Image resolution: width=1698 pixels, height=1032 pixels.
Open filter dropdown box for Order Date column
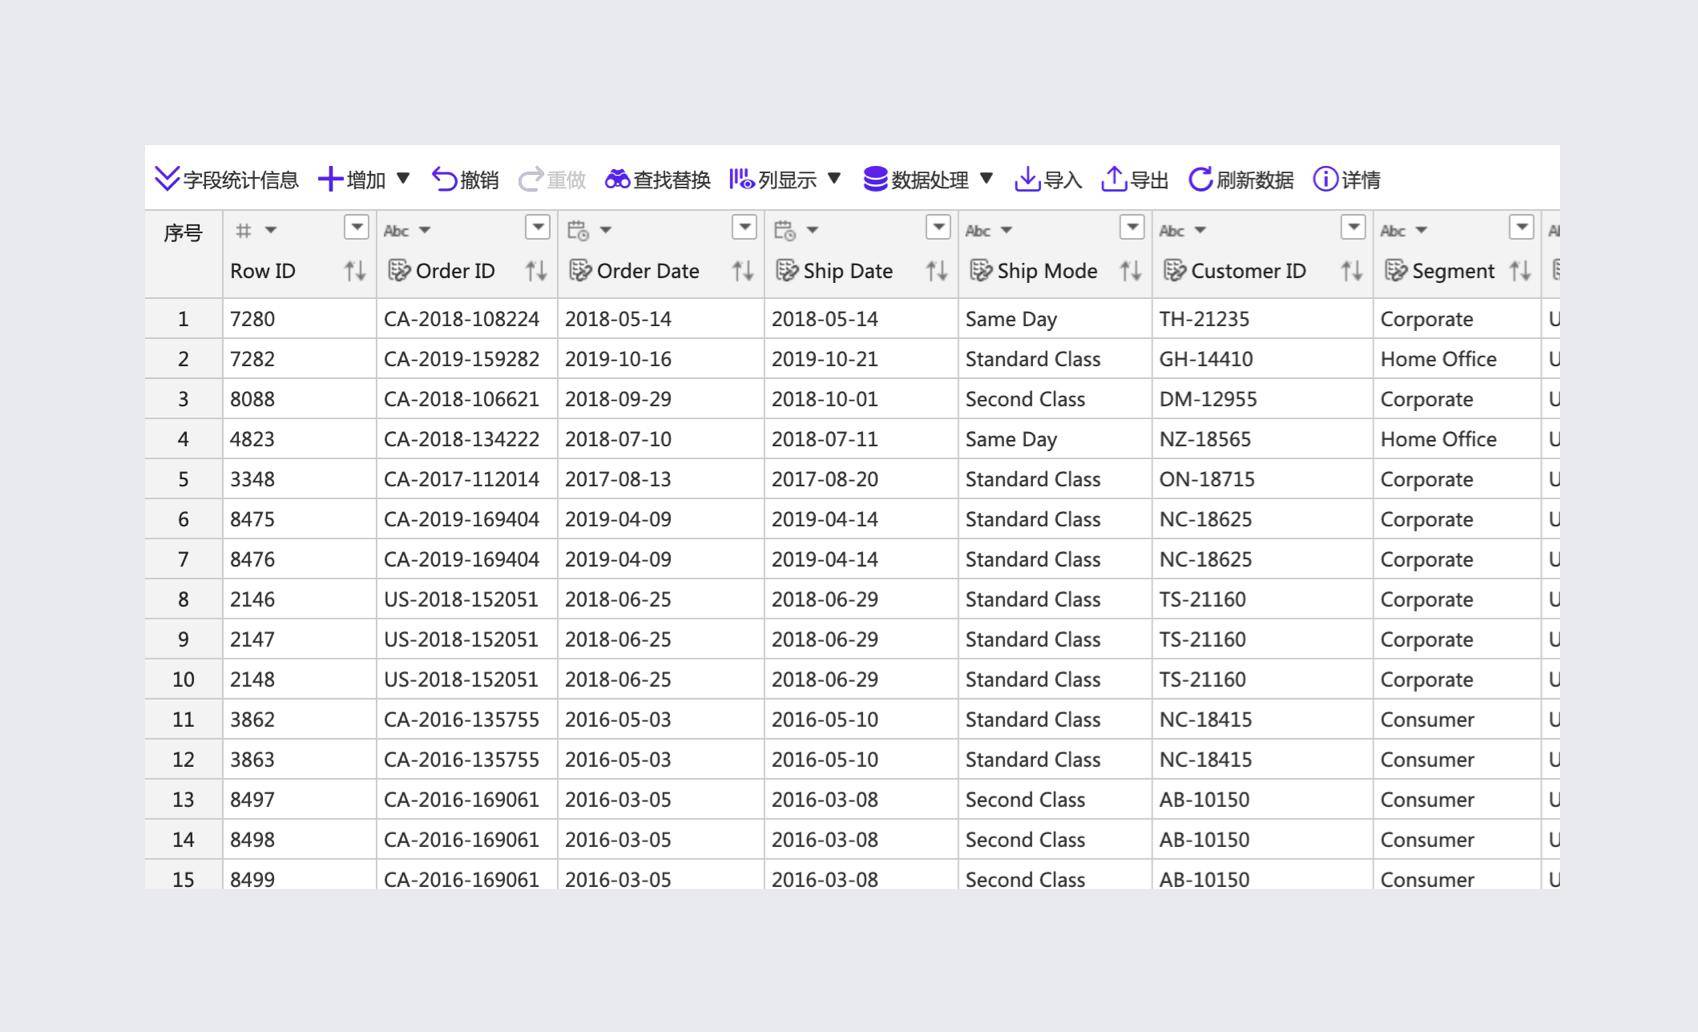click(x=744, y=227)
